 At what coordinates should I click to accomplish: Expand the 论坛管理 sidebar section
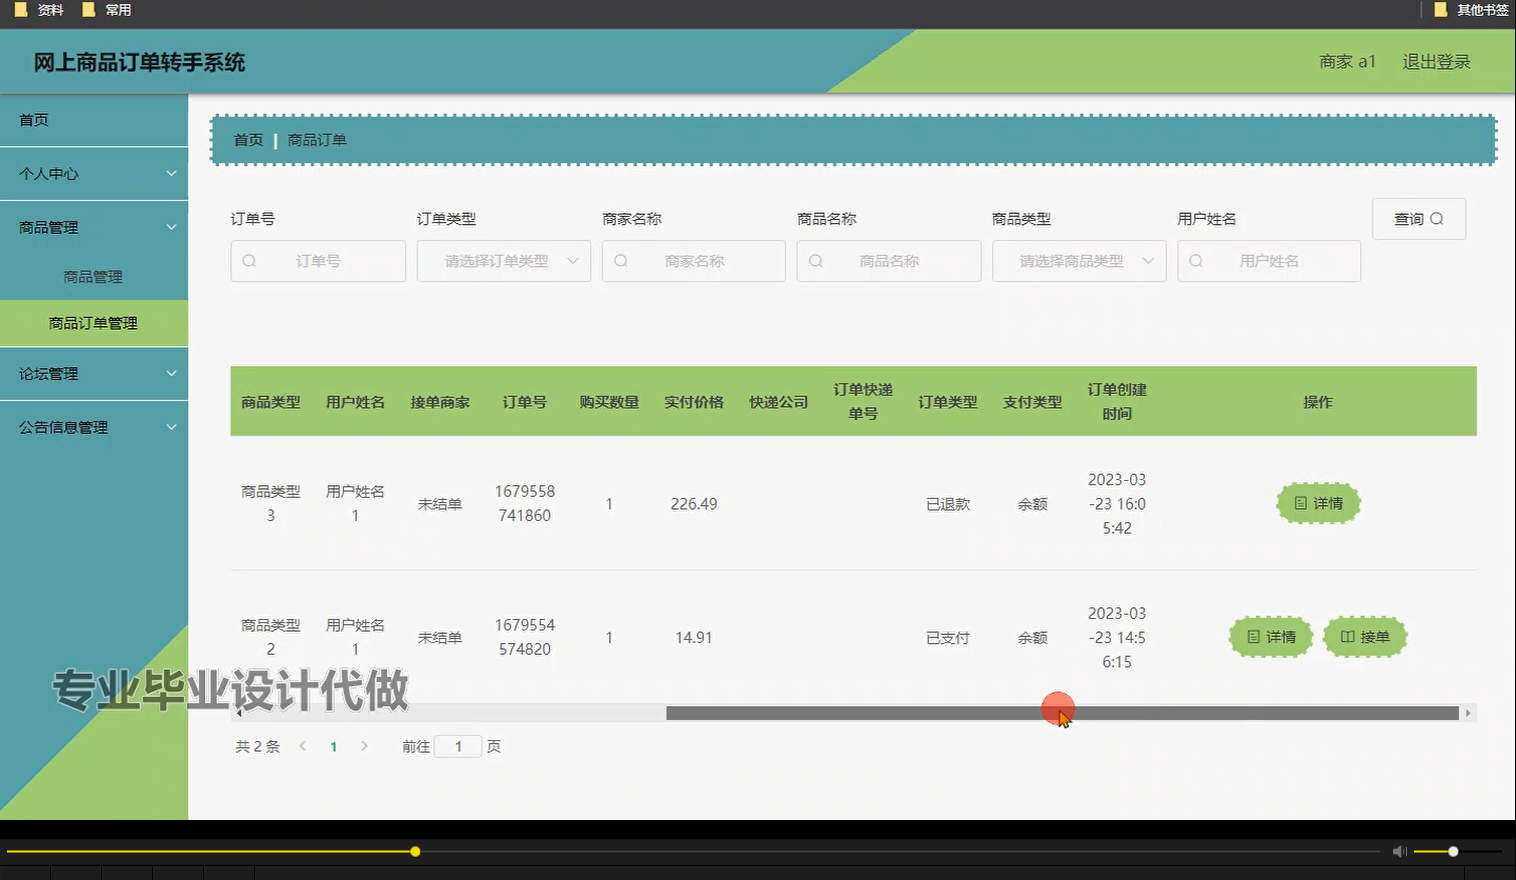click(x=94, y=373)
